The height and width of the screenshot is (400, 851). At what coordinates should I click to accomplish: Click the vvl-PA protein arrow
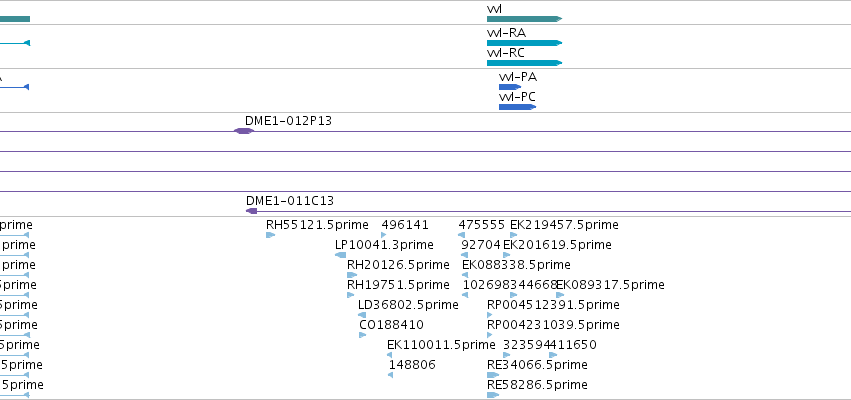click(x=510, y=87)
